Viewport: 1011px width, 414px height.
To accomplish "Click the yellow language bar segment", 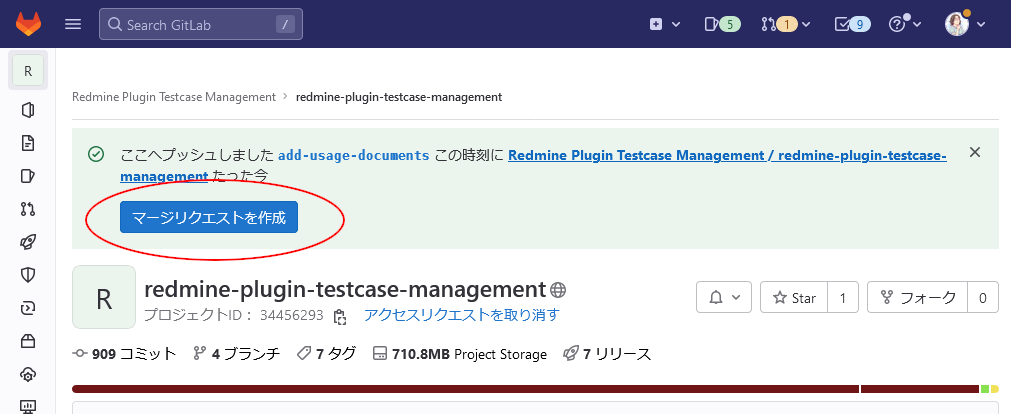I will 994,389.
